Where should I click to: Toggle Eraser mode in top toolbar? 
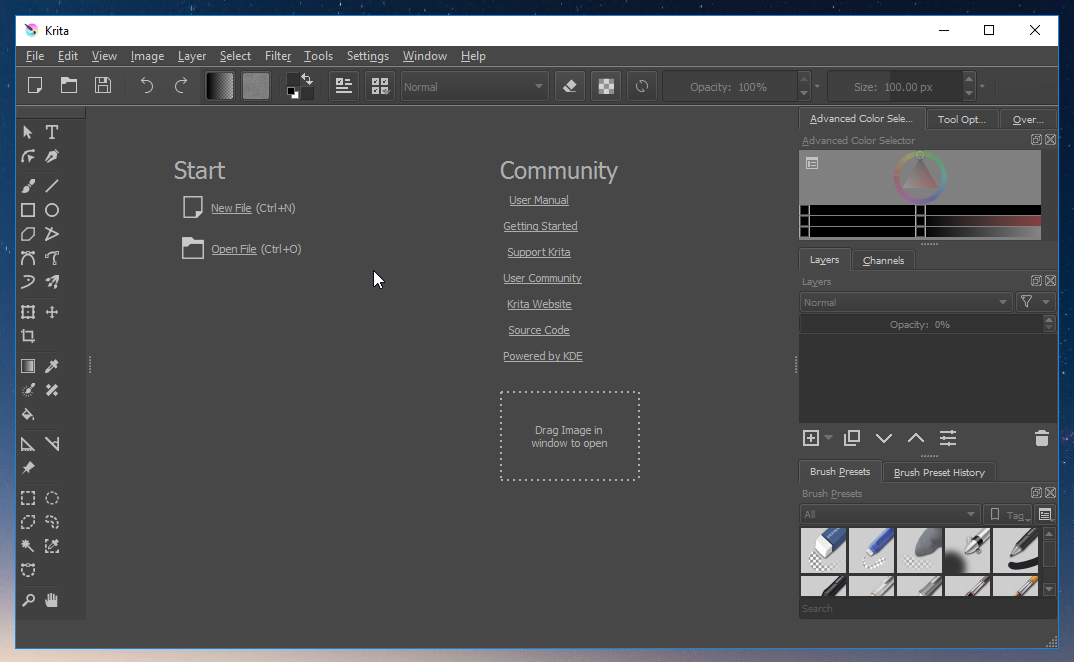(570, 87)
